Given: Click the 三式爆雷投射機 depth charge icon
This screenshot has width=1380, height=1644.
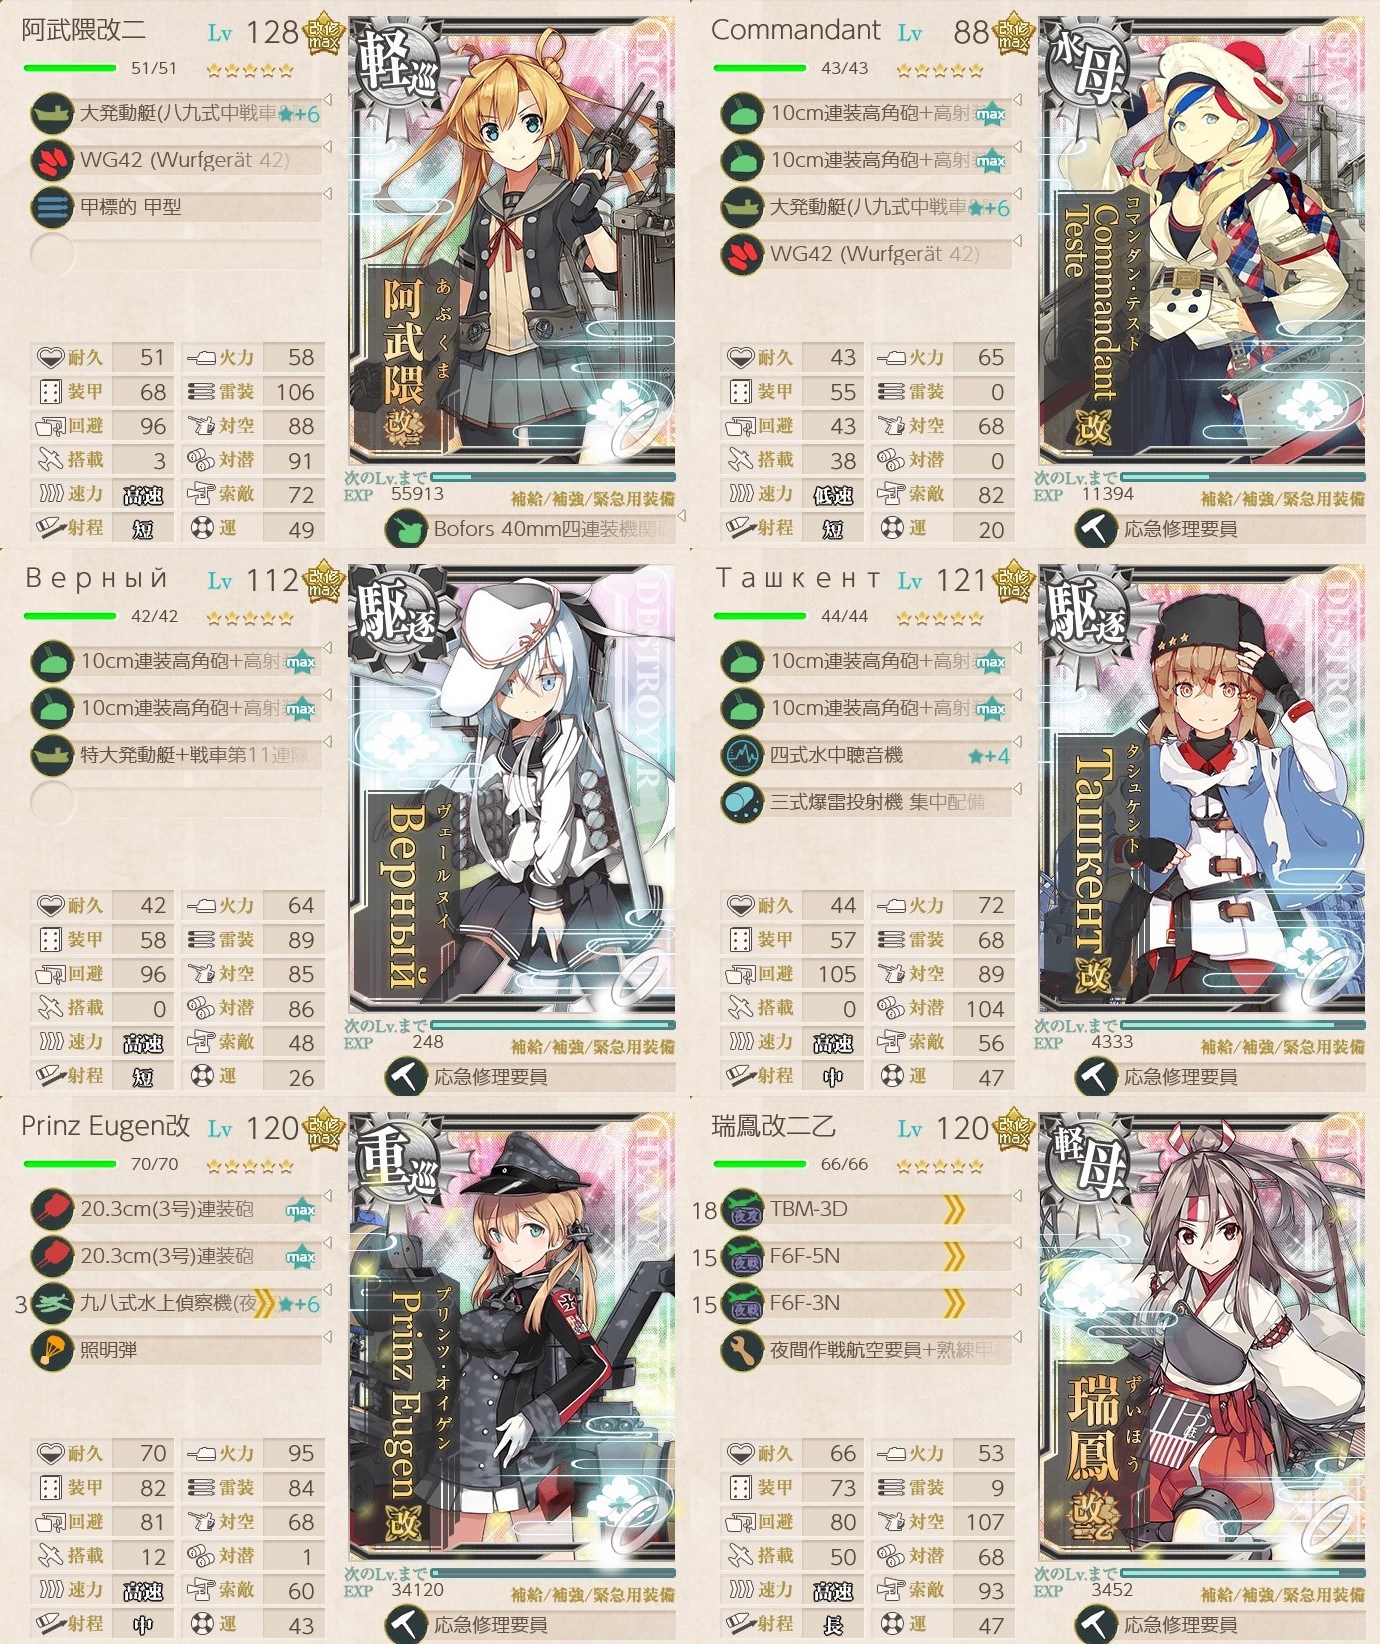Looking at the screenshot, I should pyautogui.click(x=742, y=802).
